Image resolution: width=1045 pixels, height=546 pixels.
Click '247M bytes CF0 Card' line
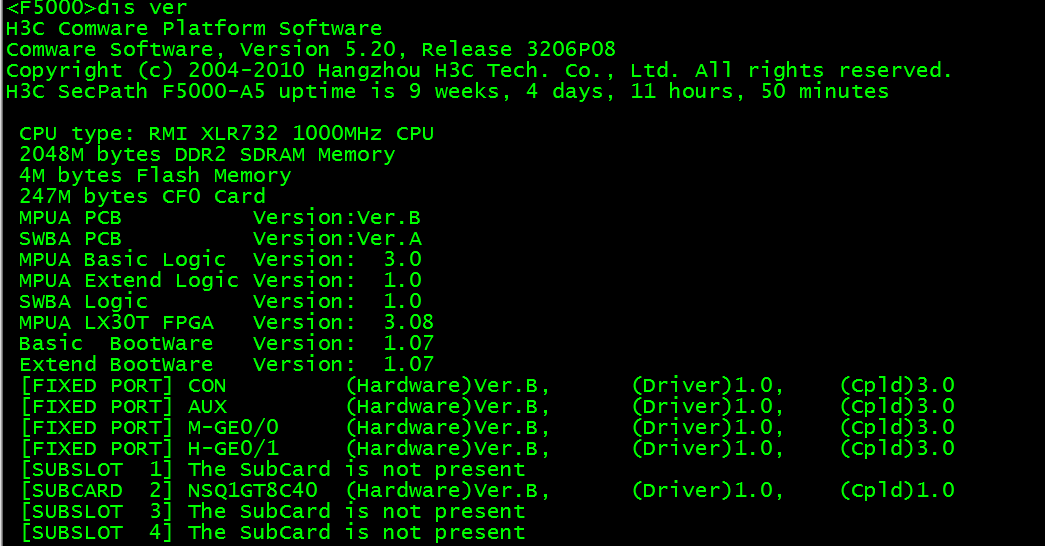(143, 197)
